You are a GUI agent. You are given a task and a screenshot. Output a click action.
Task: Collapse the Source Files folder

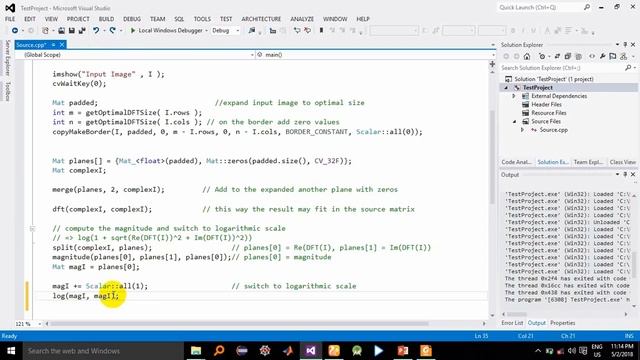pos(514,122)
